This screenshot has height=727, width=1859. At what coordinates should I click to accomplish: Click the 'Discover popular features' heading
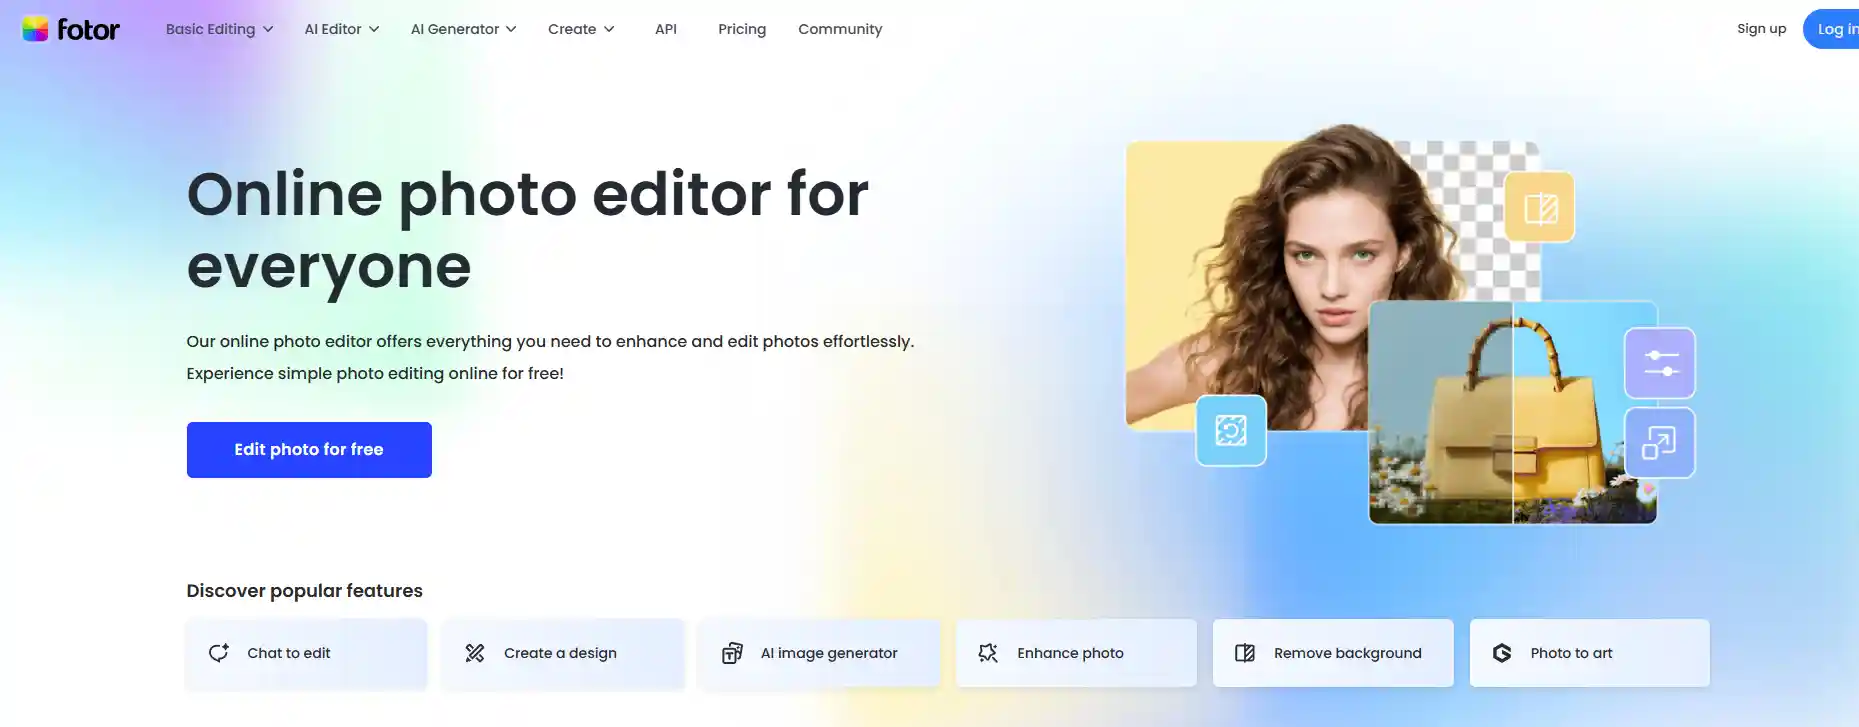[304, 591]
